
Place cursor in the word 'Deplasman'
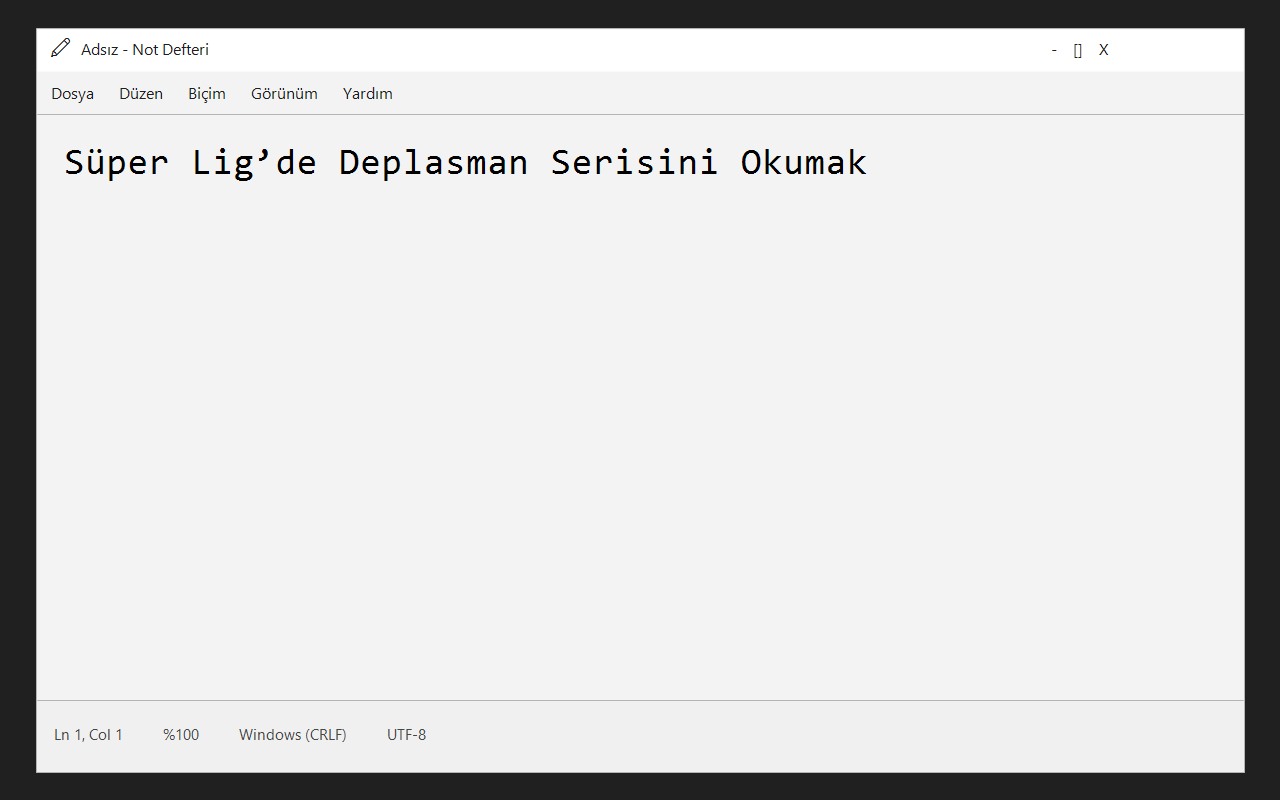(433, 162)
